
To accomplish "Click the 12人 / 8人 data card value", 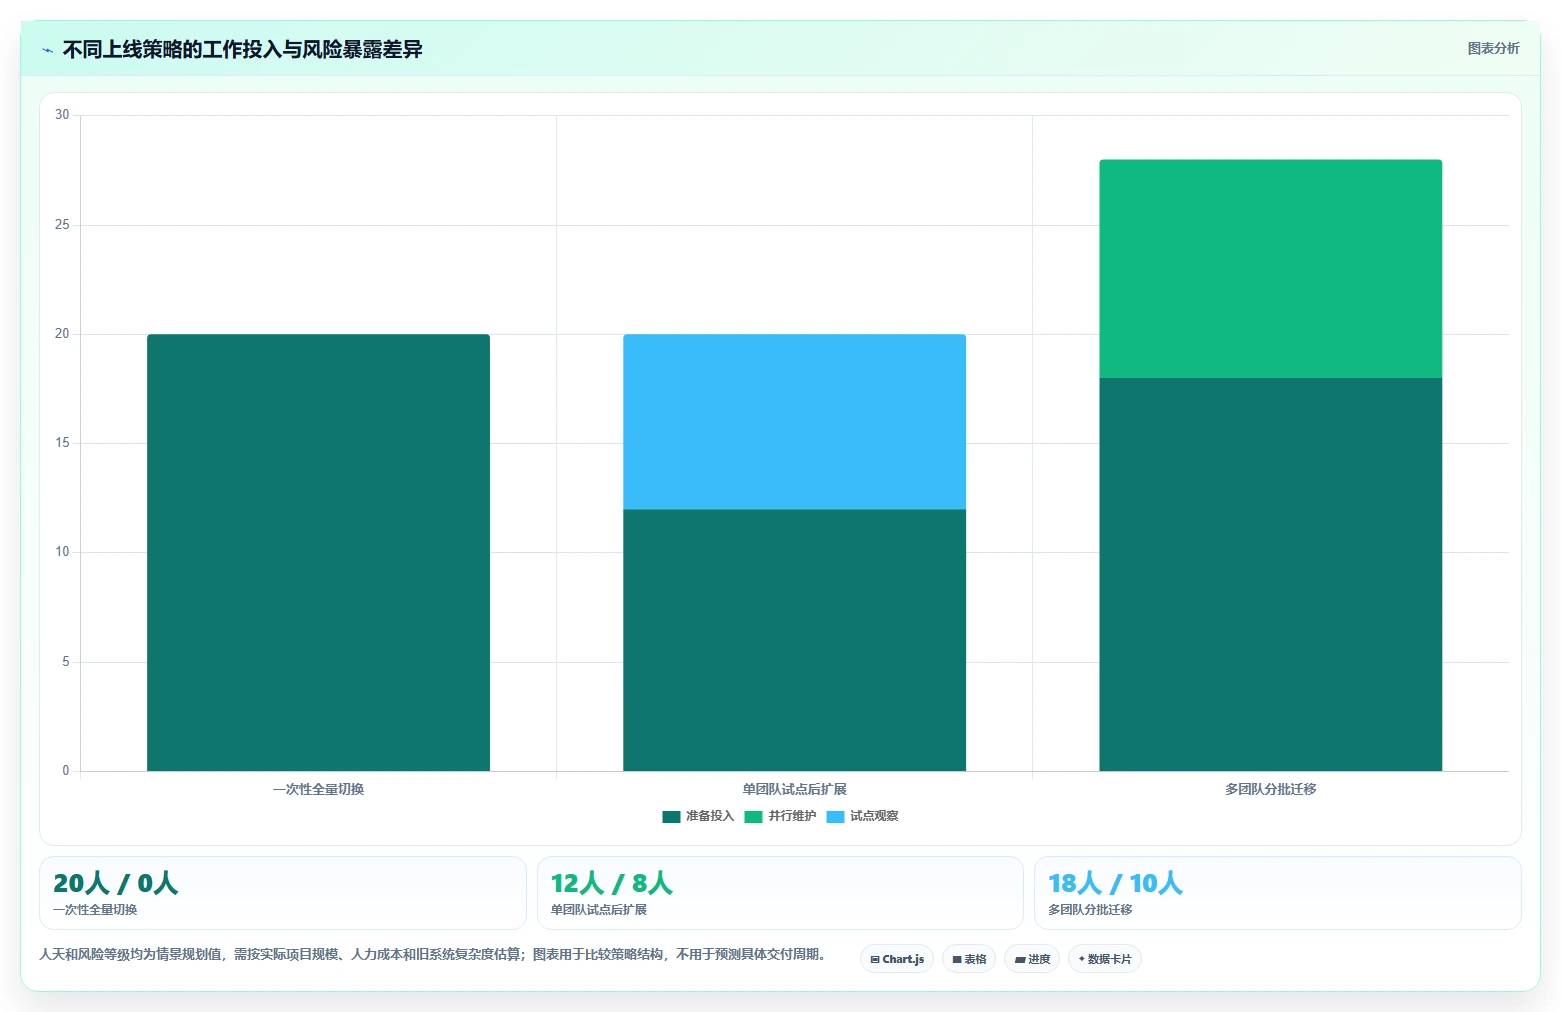I will tap(611, 883).
